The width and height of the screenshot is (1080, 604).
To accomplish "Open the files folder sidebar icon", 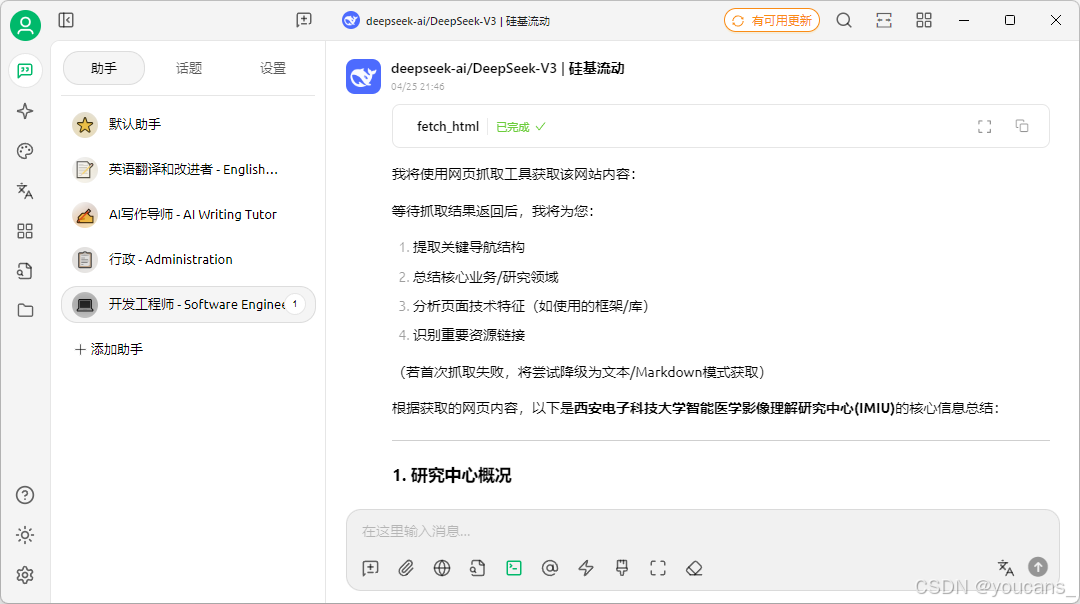I will pyautogui.click(x=25, y=311).
